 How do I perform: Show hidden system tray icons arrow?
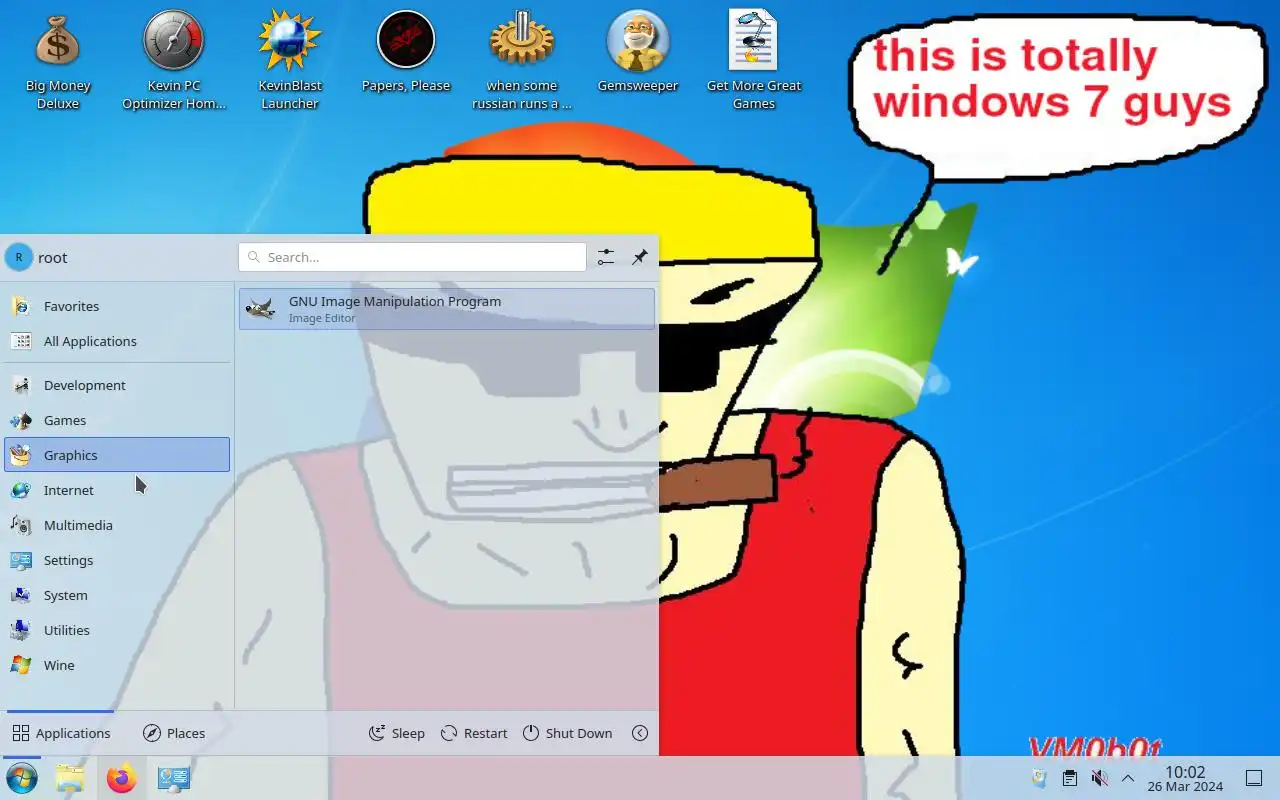click(x=1128, y=778)
